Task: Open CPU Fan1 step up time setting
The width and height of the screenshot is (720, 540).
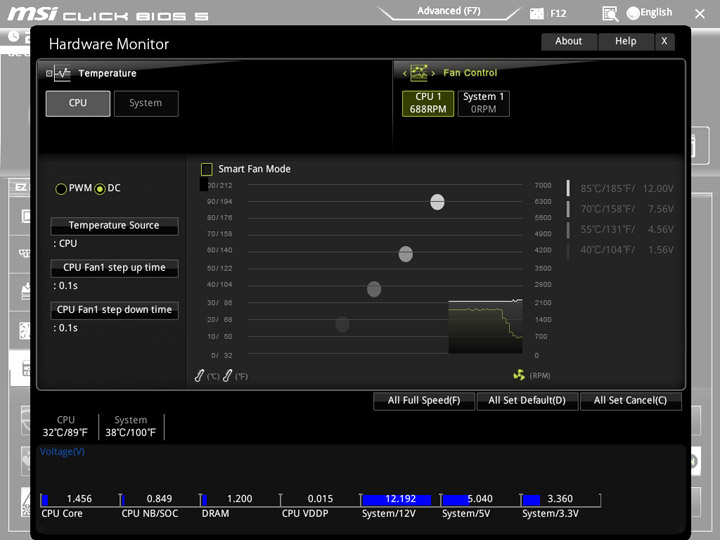Action: [x=114, y=268]
